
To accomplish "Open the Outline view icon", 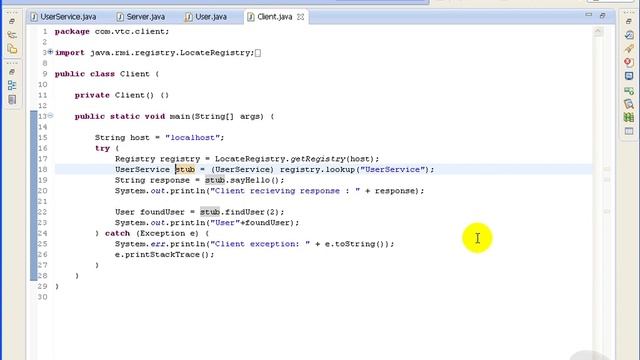I will coord(12,85).
